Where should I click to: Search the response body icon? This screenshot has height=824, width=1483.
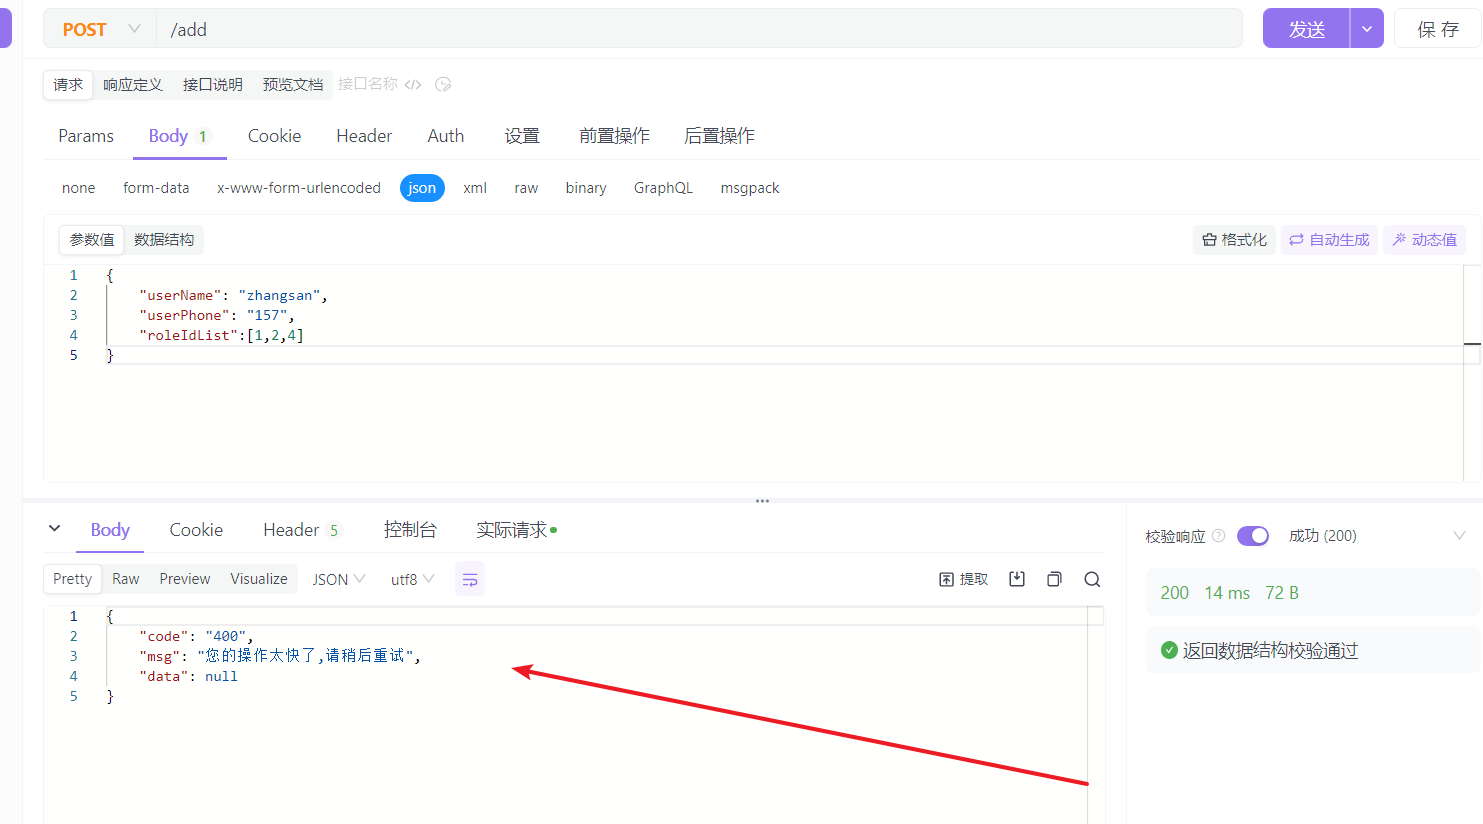coord(1092,579)
